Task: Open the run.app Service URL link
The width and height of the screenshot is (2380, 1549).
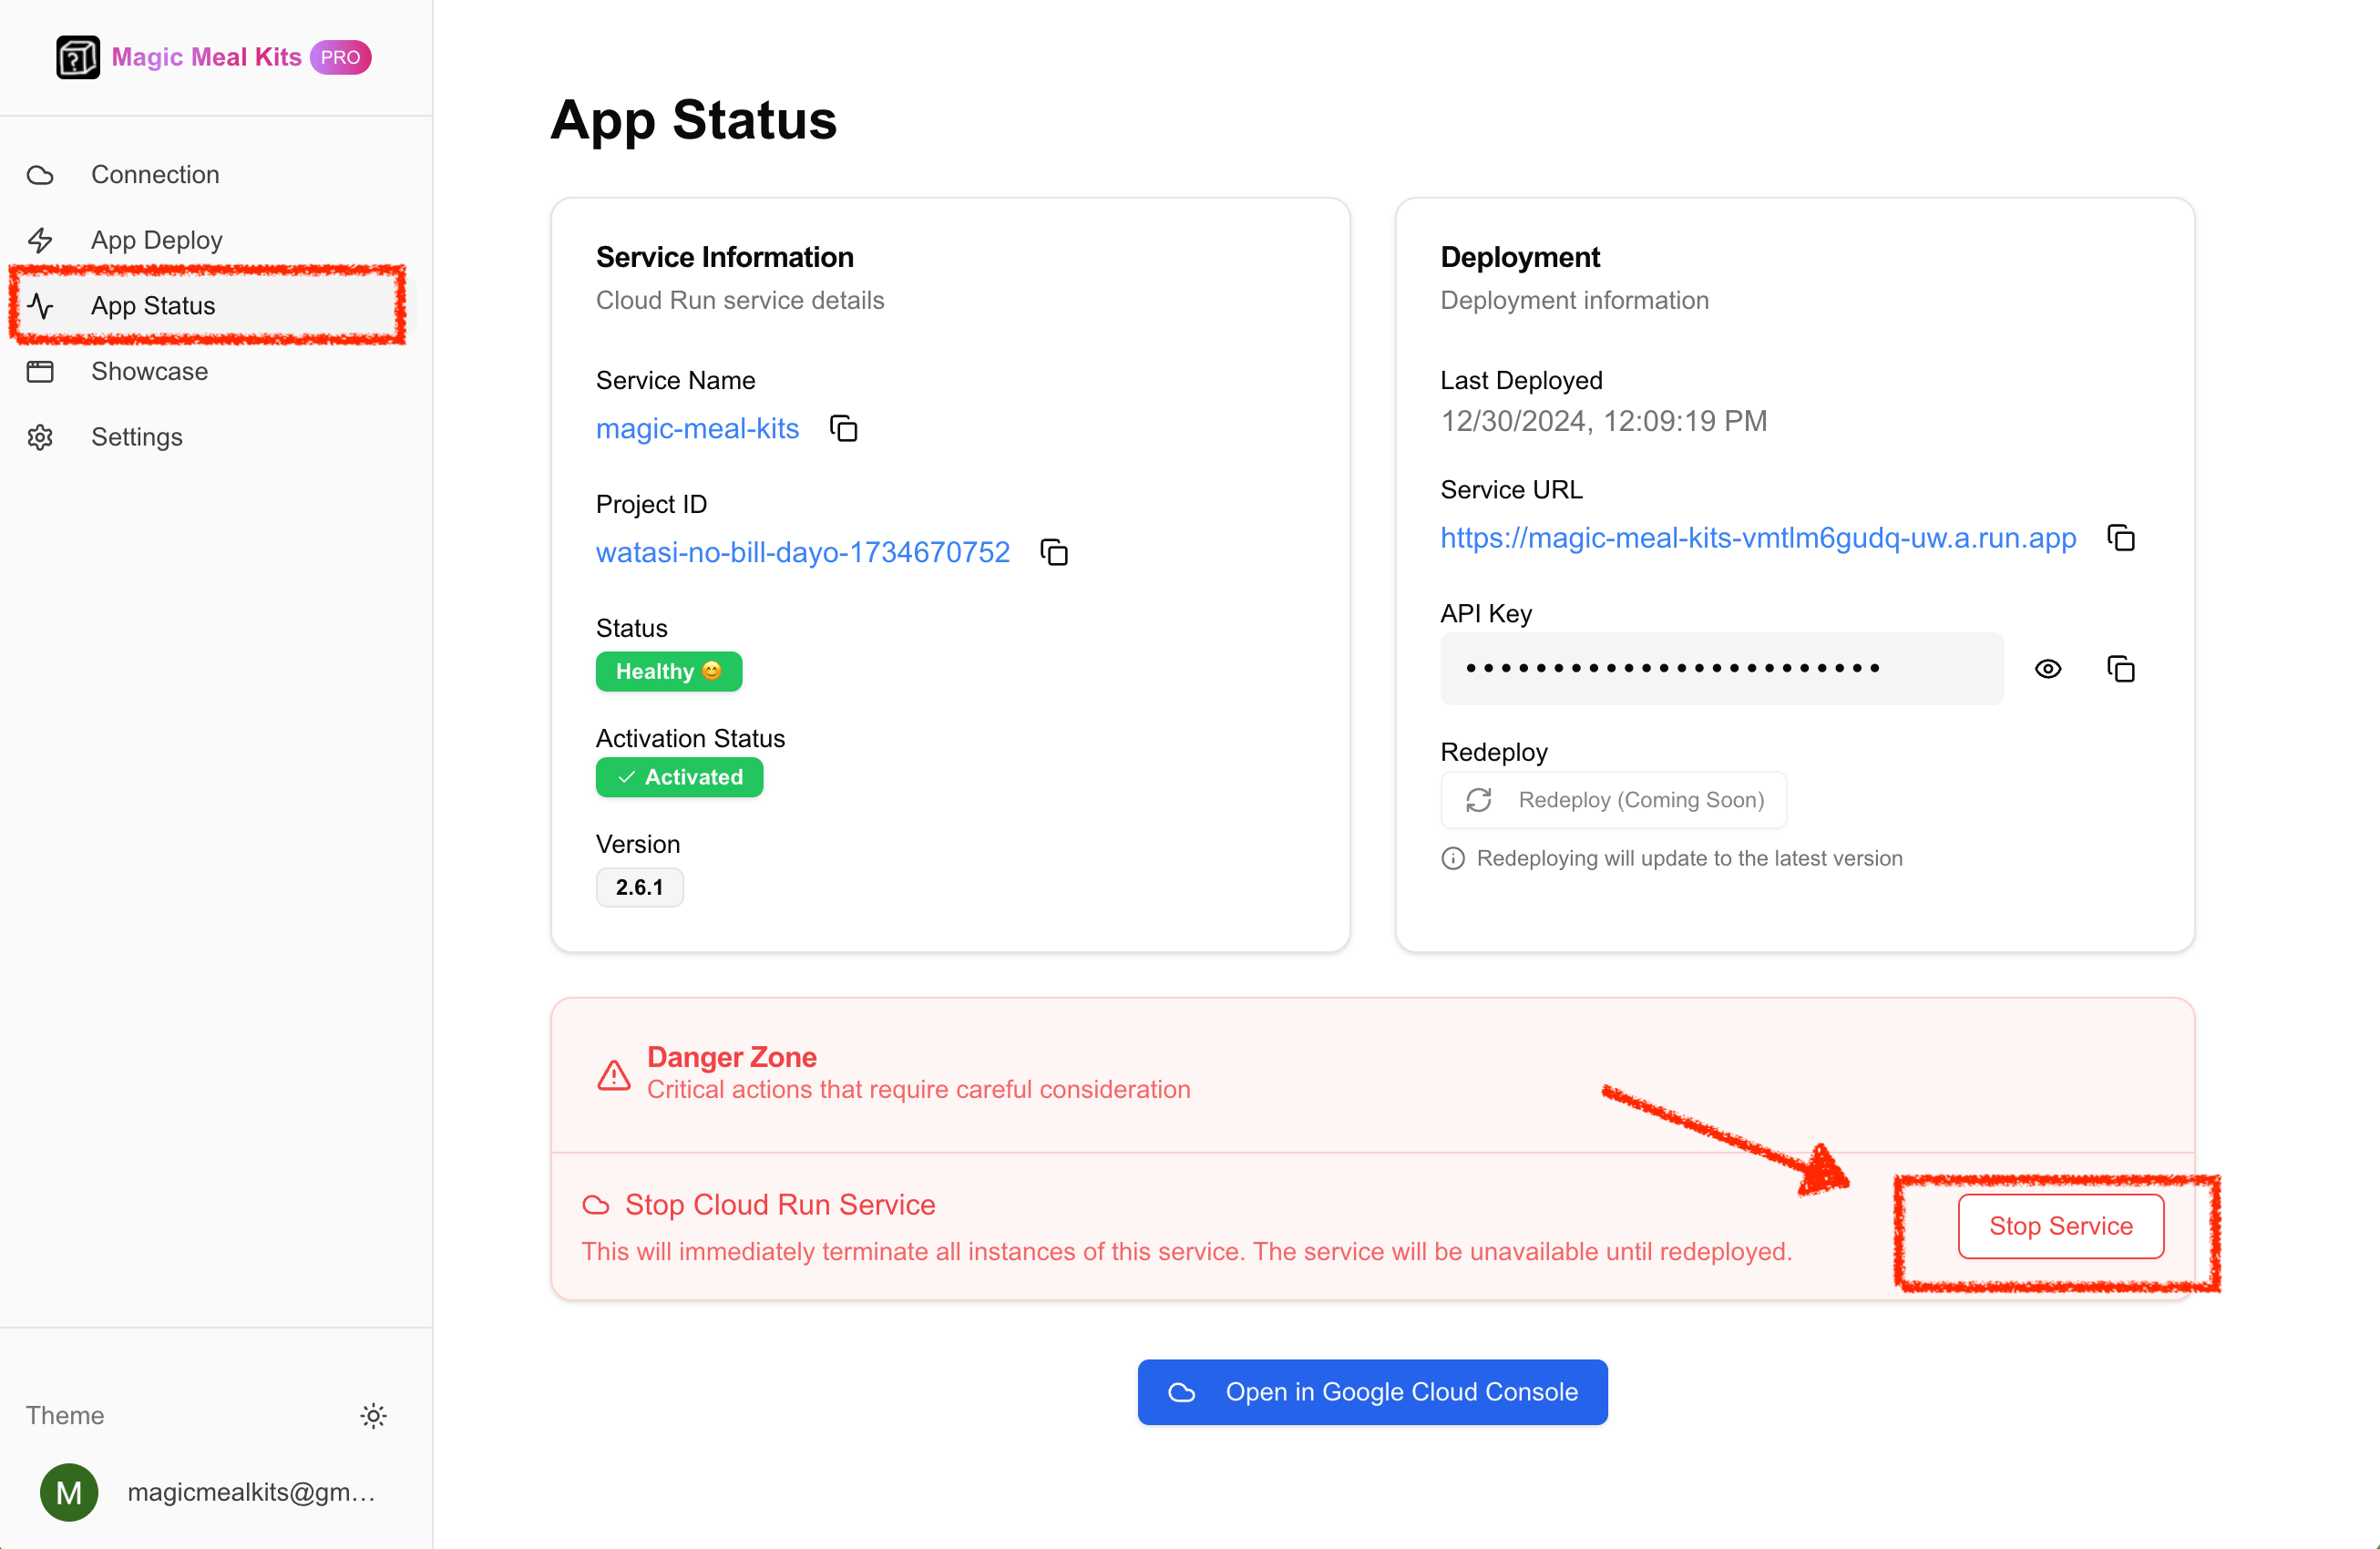Action: 1758,538
